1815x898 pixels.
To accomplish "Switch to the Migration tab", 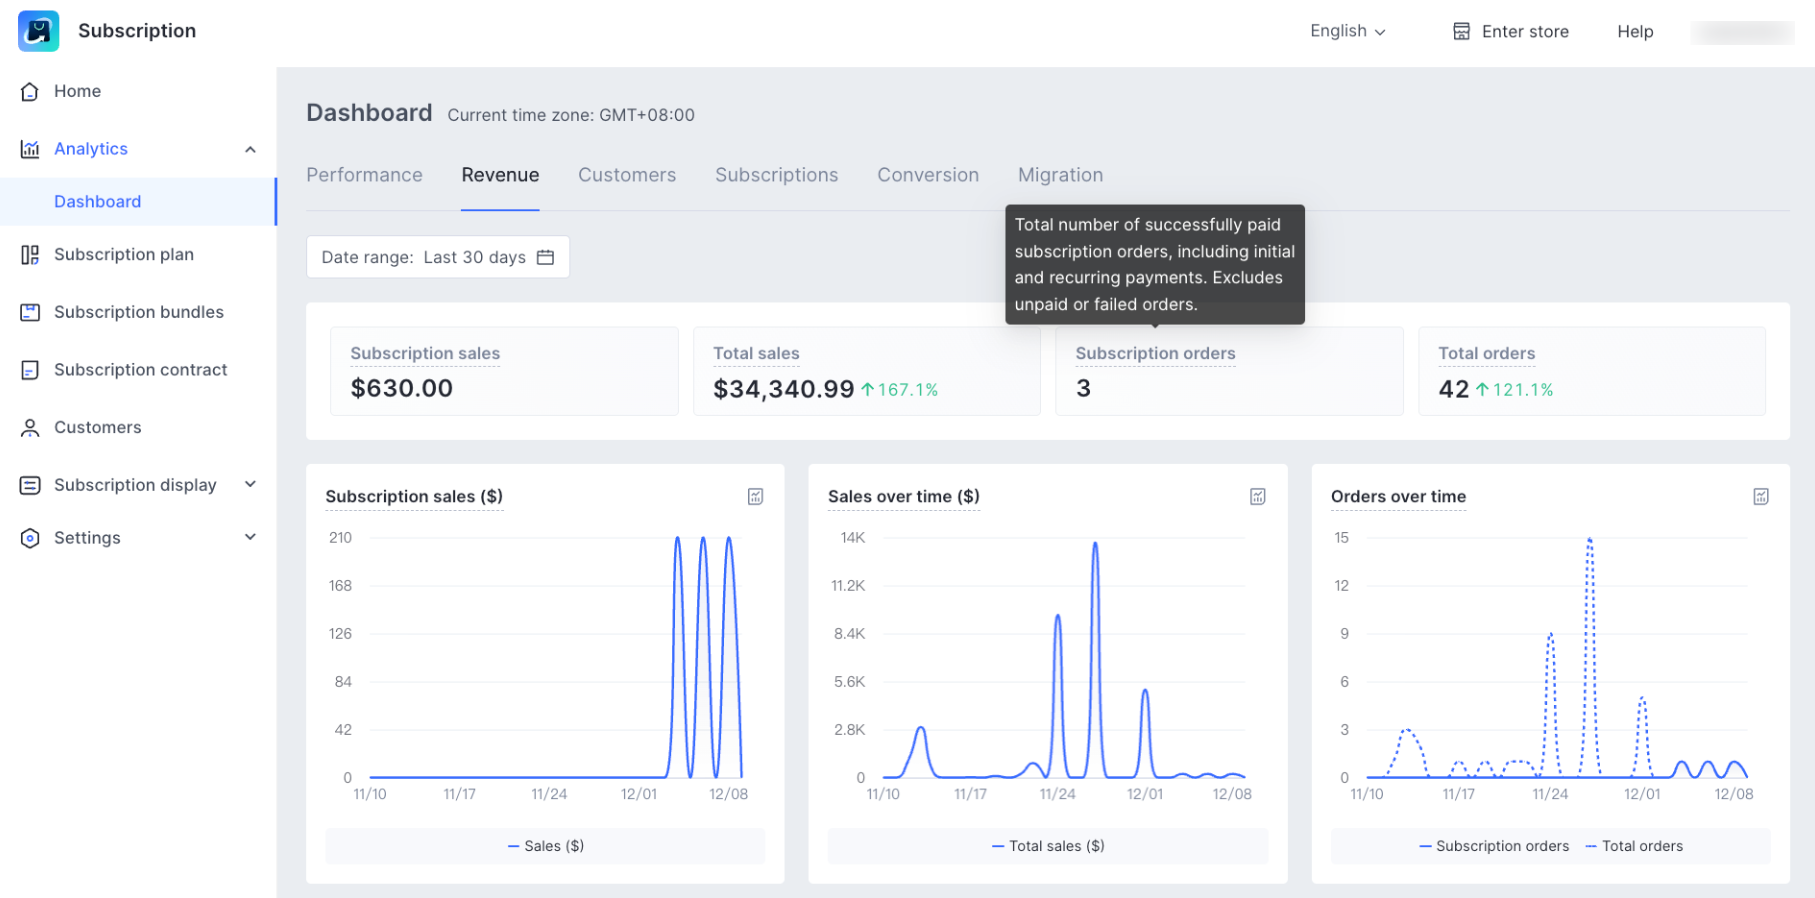I will point(1060,175).
